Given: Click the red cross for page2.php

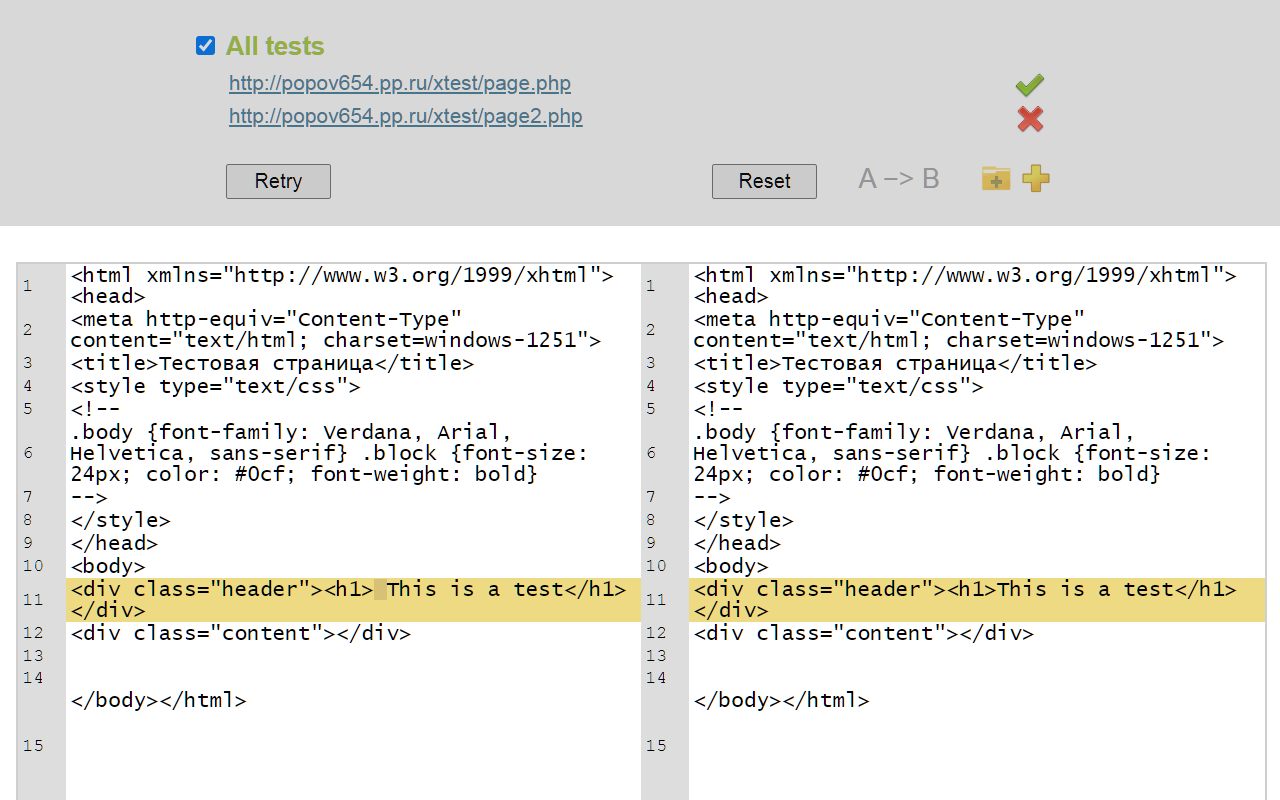Looking at the screenshot, I should pyautogui.click(x=1030, y=119).
